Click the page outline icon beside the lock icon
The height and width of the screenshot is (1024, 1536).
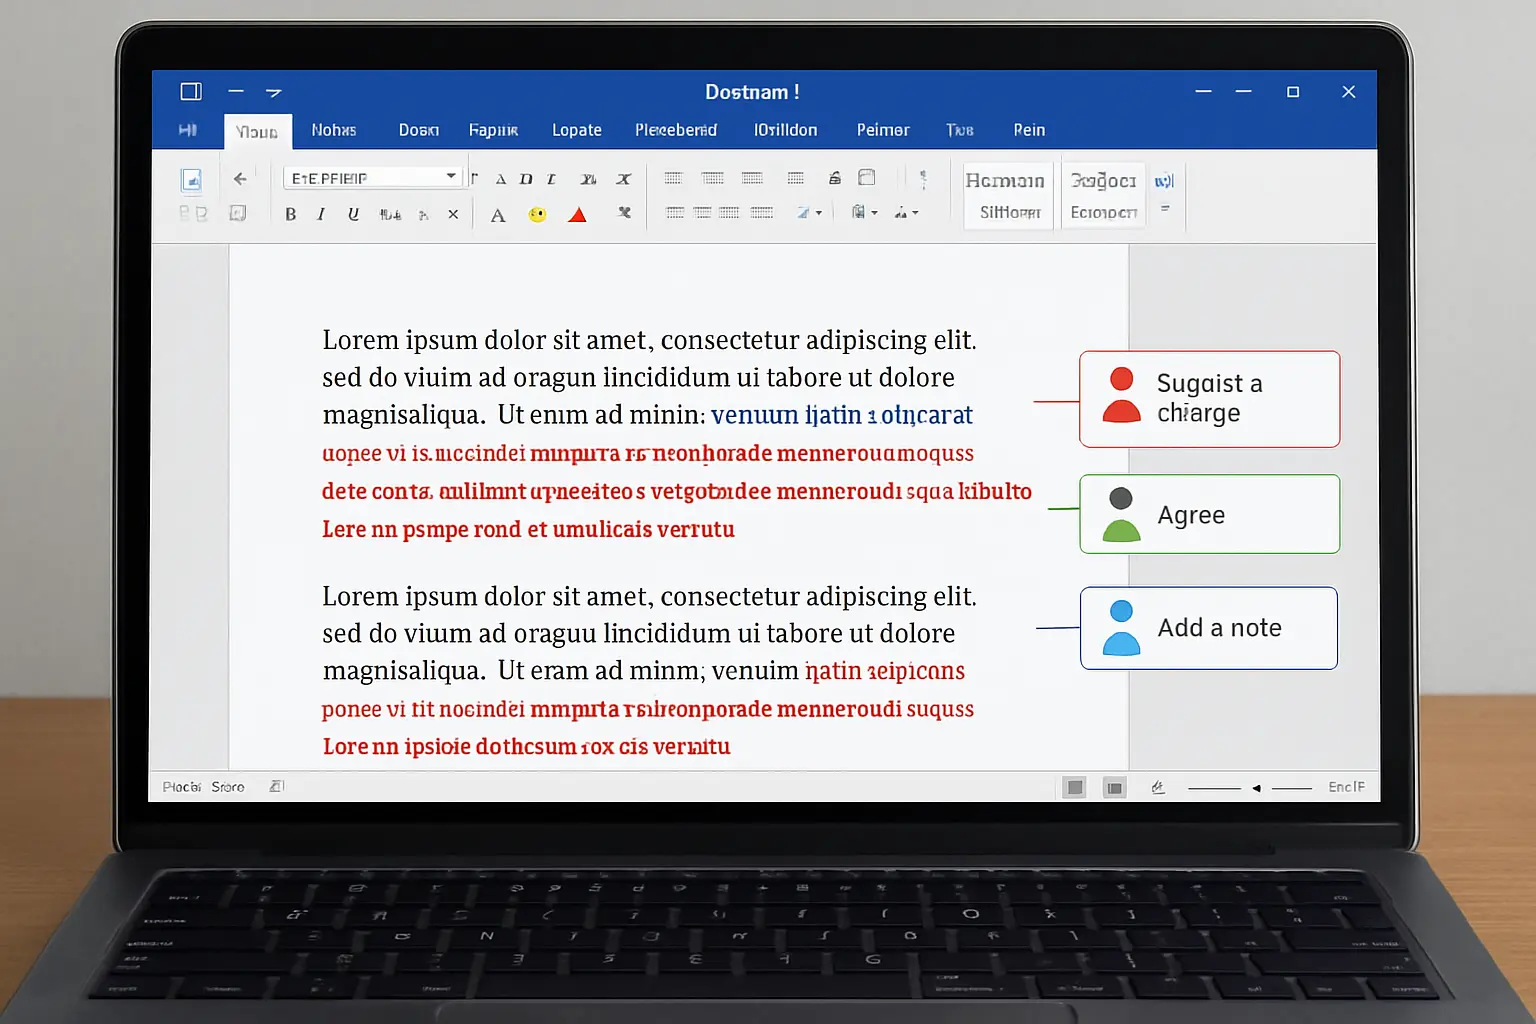(x=867, y=177)
